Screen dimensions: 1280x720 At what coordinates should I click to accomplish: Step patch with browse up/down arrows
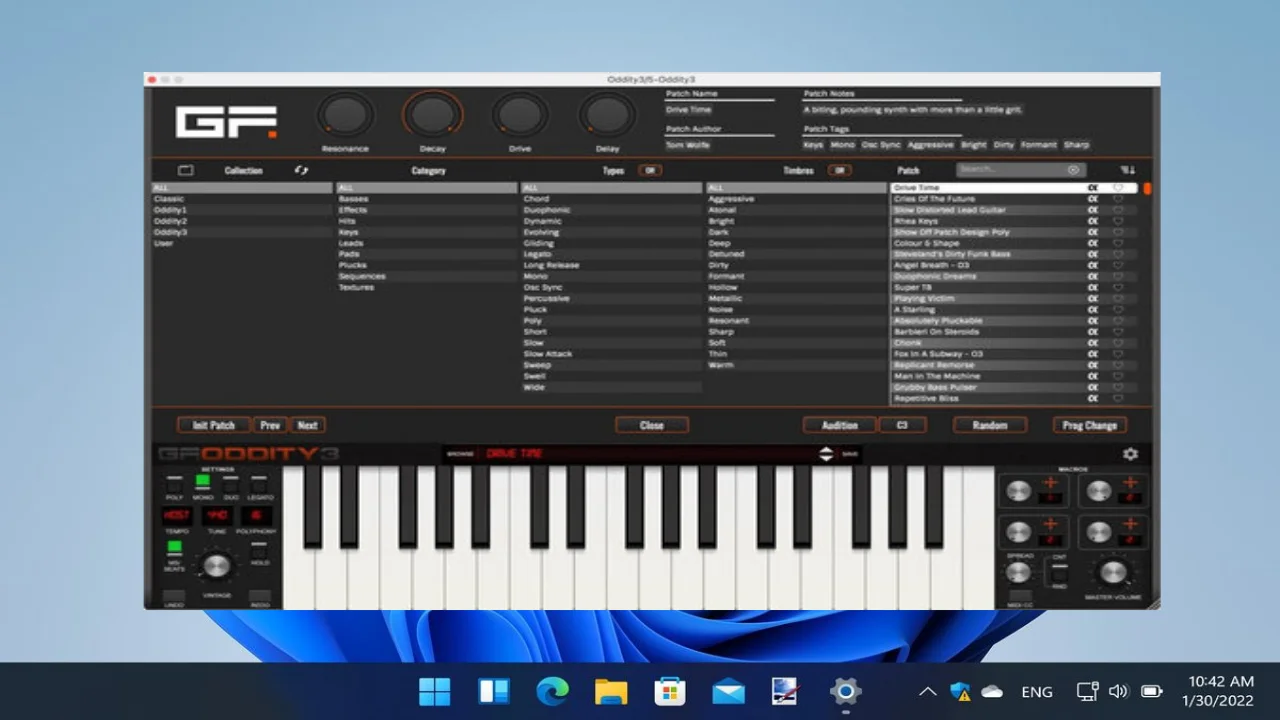point(825,454)
